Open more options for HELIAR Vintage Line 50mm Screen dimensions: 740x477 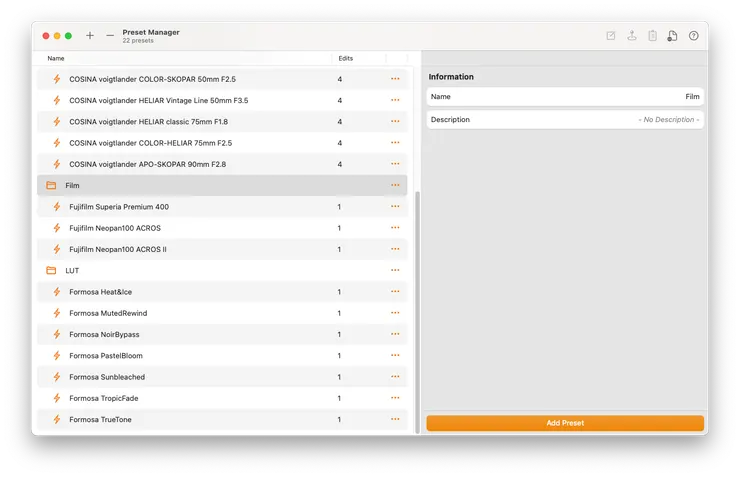(395, 100)
